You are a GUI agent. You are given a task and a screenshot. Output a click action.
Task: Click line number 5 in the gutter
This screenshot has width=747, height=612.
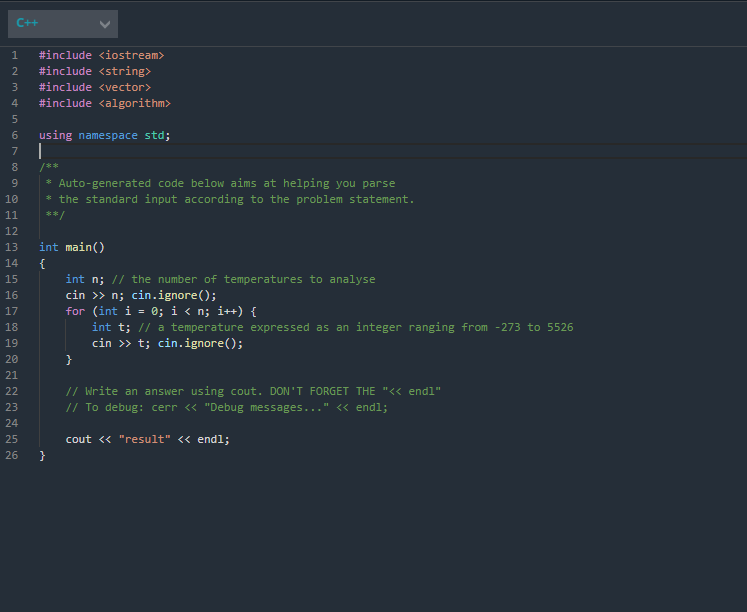click(x=15, y=119)
